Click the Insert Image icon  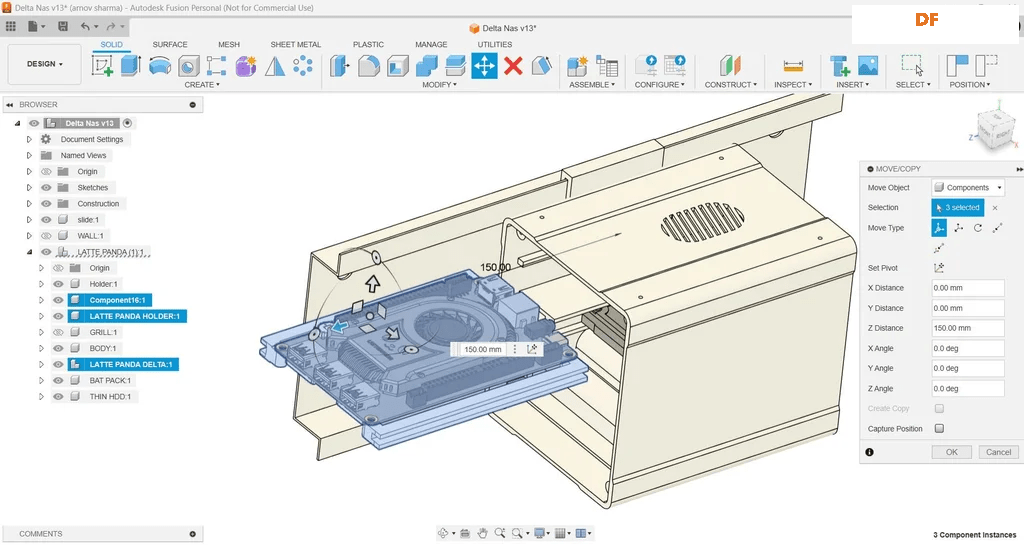point(867,66)
